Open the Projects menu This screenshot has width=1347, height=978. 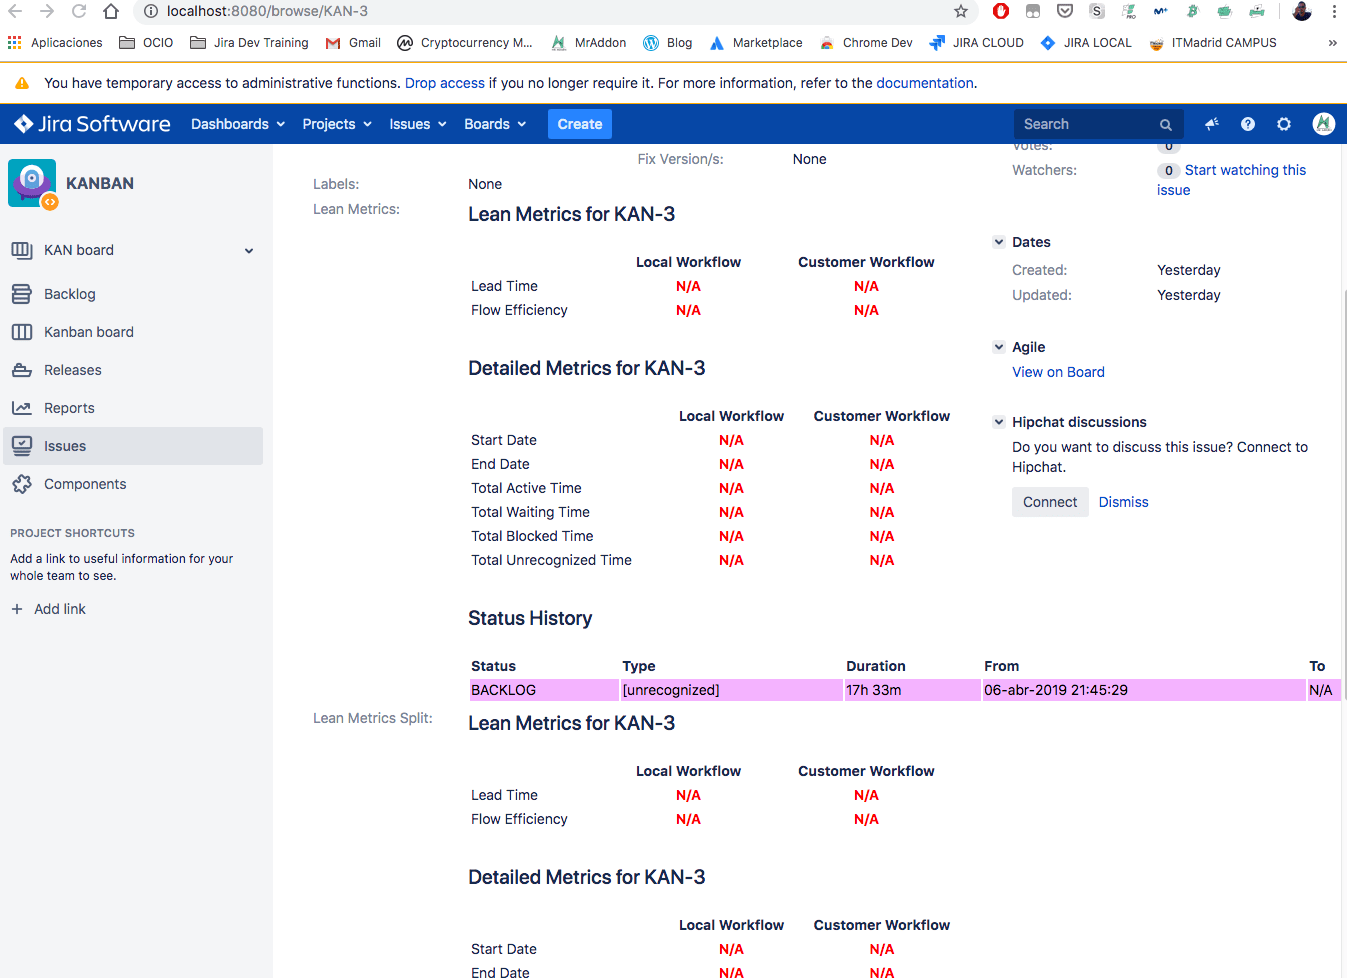point(336,124)
